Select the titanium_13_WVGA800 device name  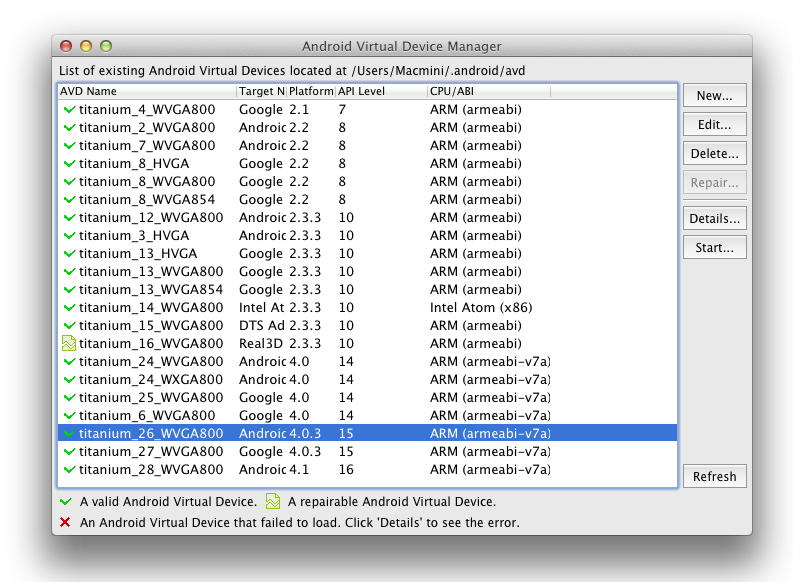[x=151, y=271]
